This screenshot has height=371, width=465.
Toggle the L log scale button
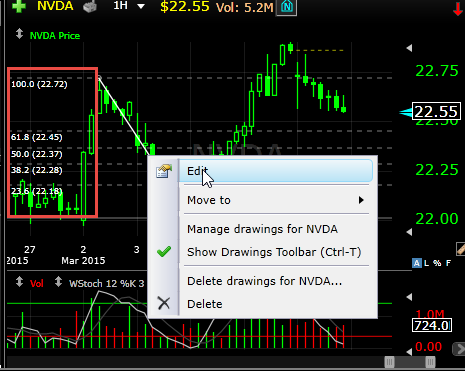[427, 263]
